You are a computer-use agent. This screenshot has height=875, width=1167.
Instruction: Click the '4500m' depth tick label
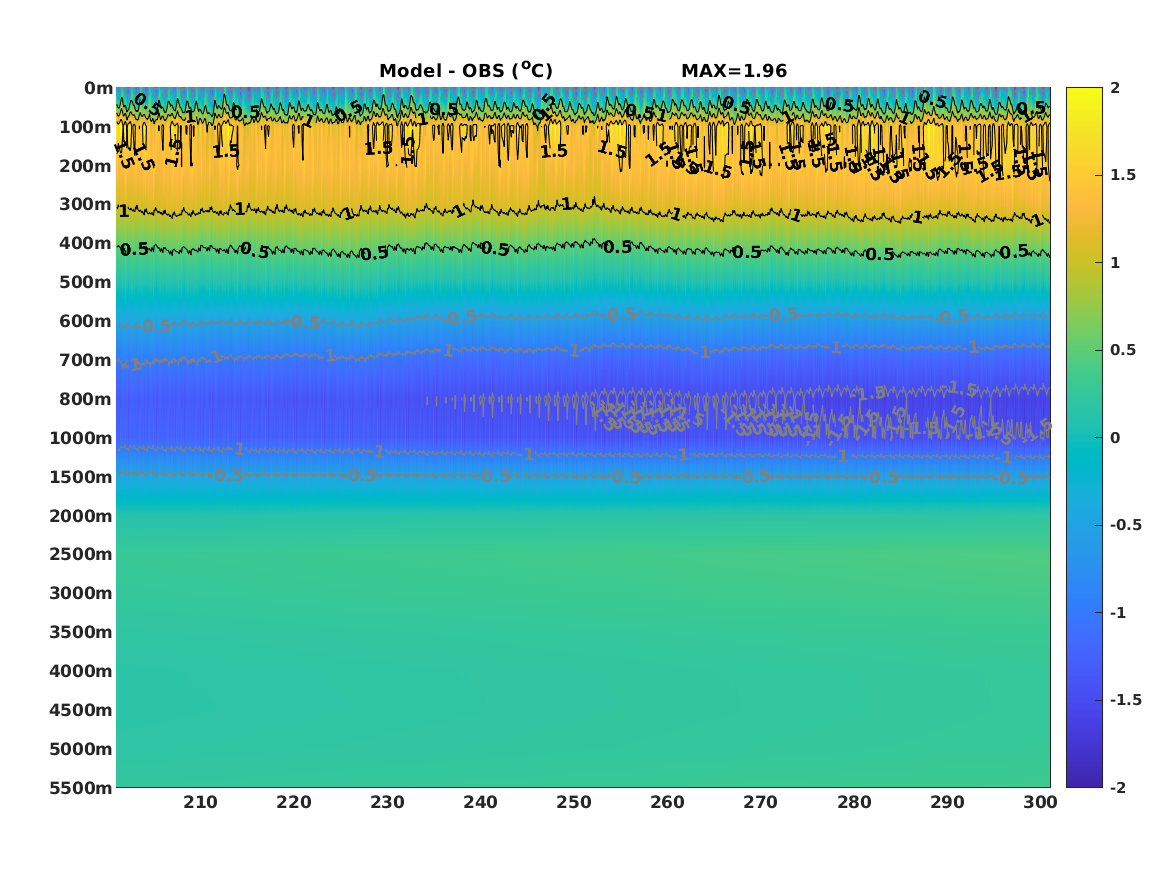click(x=81, y=710)
